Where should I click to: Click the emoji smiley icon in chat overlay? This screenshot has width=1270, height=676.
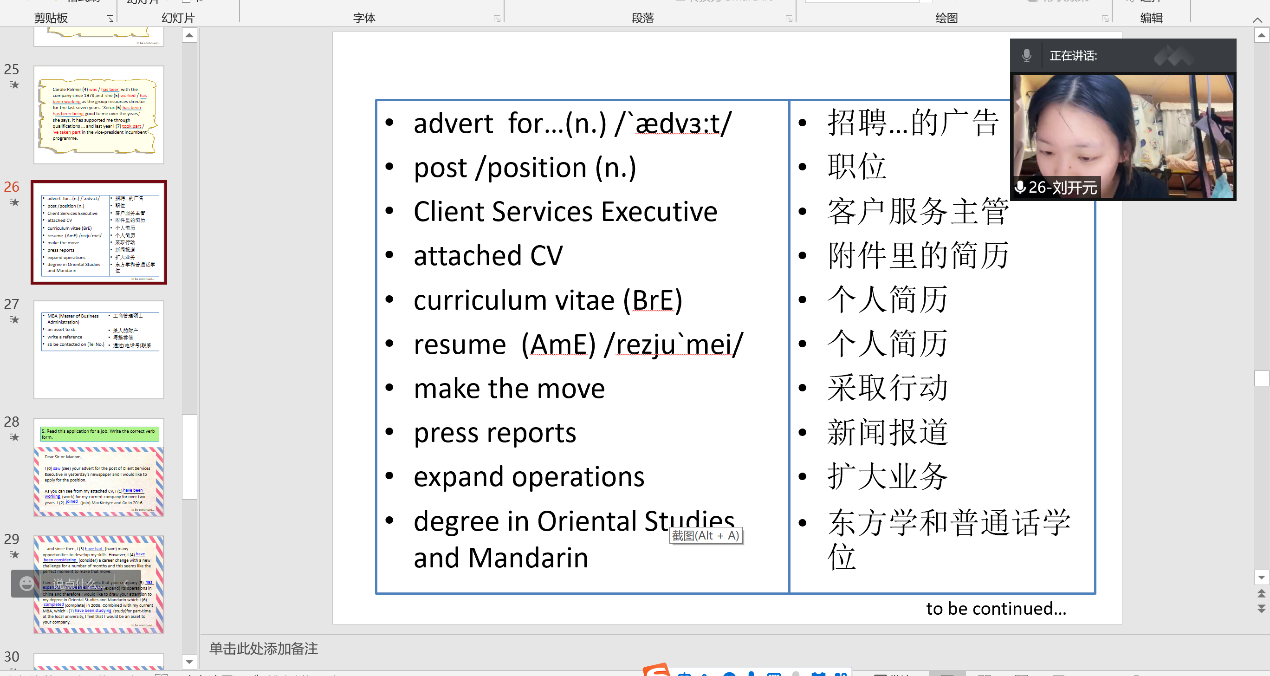[27, 584]
